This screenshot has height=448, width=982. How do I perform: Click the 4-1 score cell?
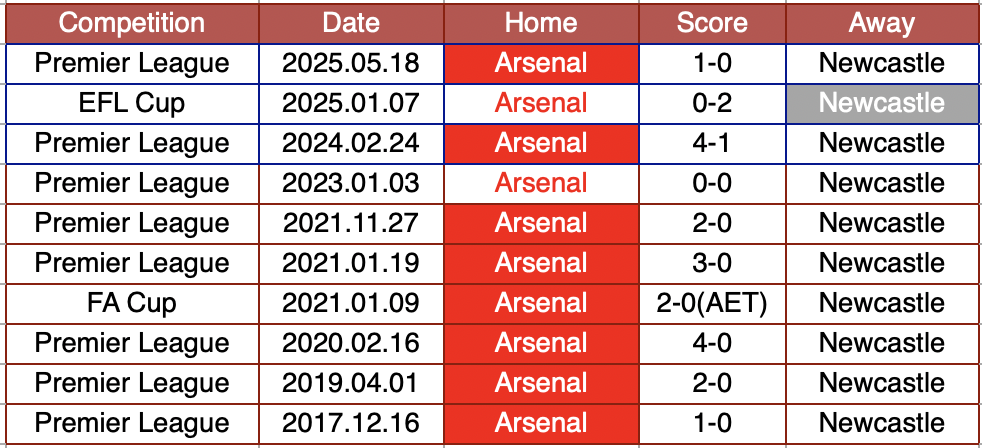(x=712, y=143)
